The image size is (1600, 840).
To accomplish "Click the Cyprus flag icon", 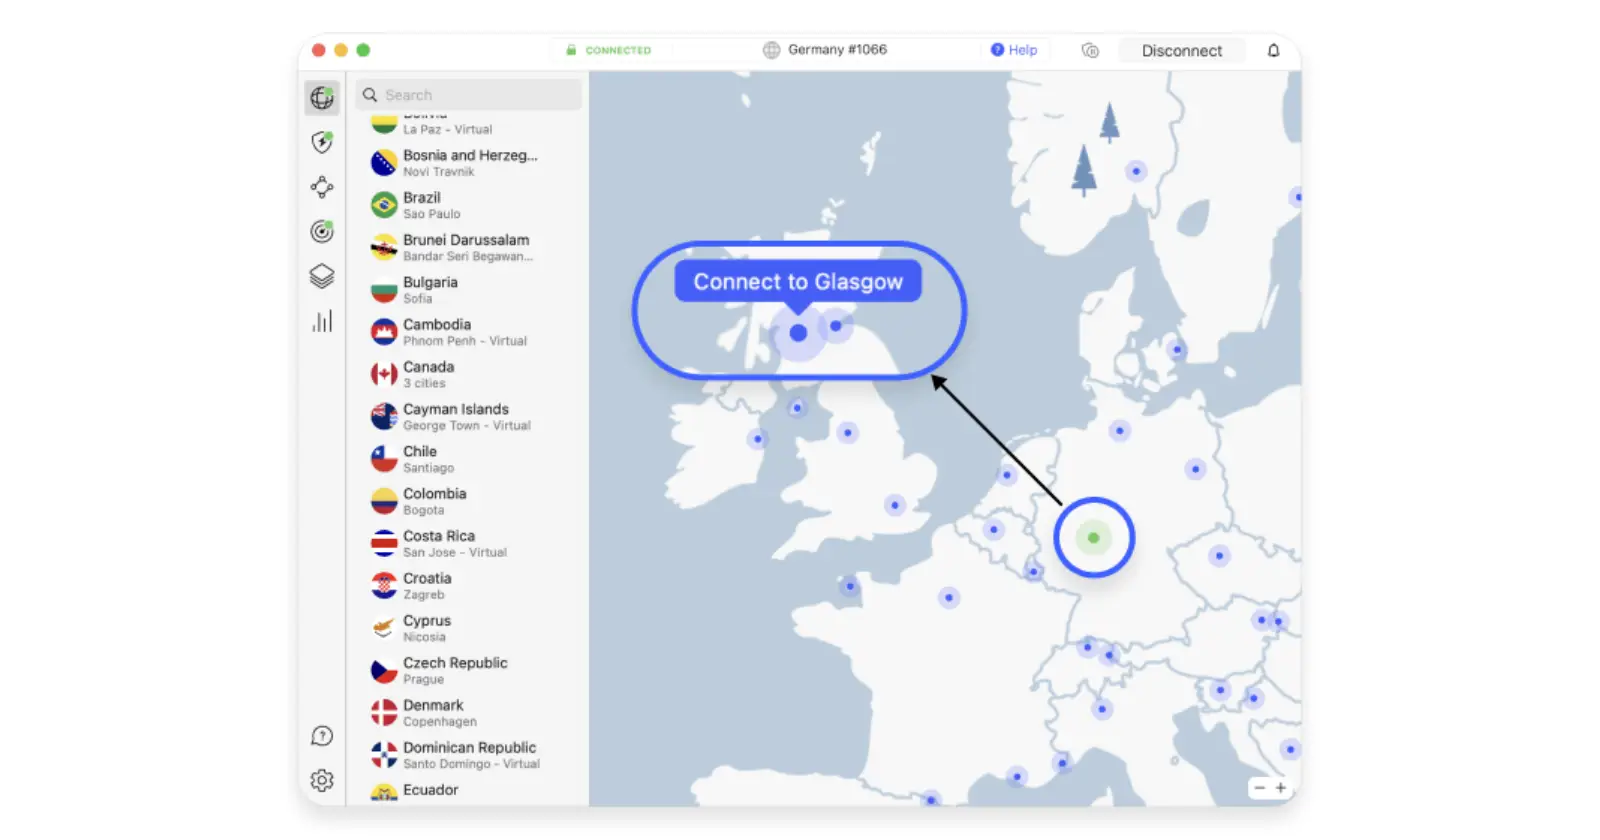I will click(384, 628).
